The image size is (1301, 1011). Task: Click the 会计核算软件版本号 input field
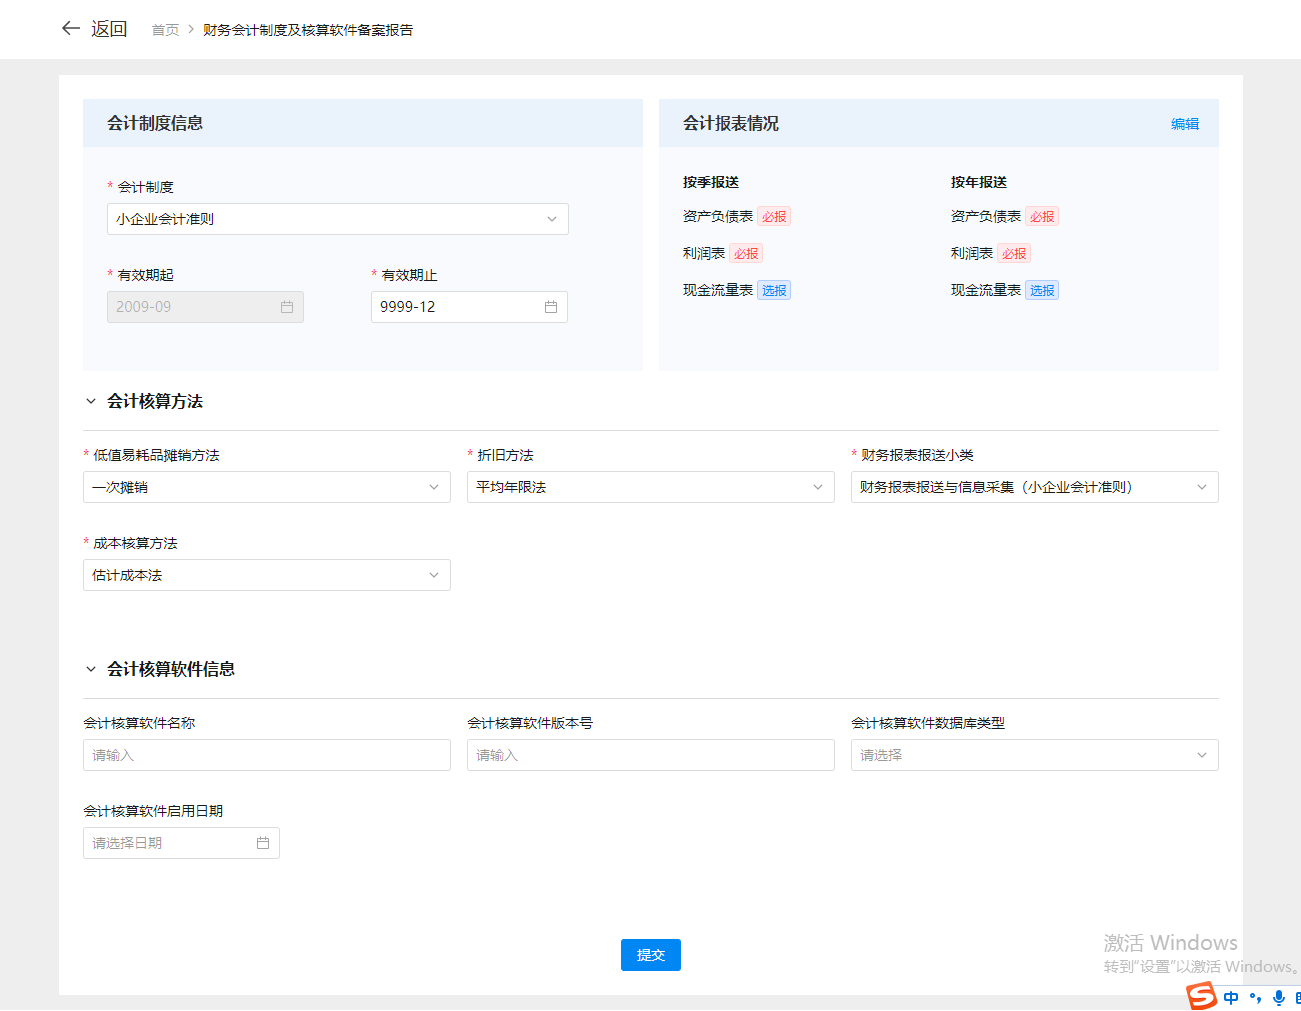tap(650, 755)
